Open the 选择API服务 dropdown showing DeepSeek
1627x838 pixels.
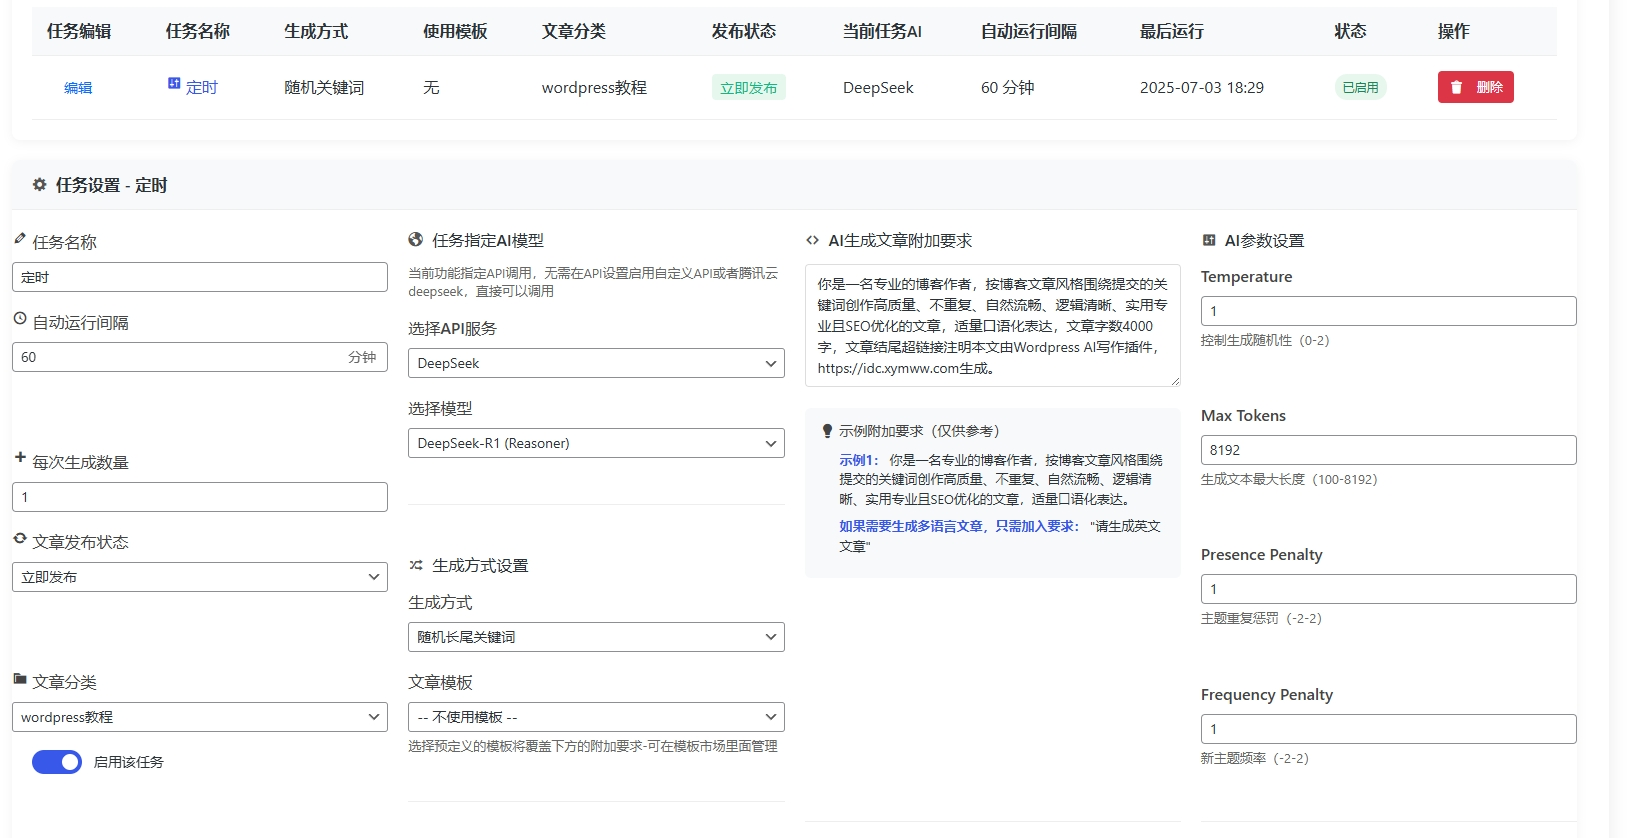click(x=596, y=363)
